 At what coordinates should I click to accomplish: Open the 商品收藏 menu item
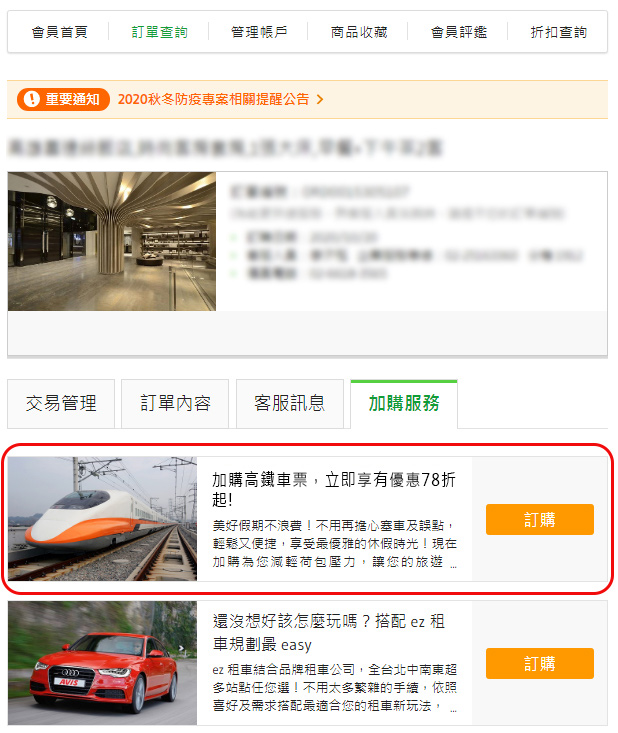[x=359, y=32]
